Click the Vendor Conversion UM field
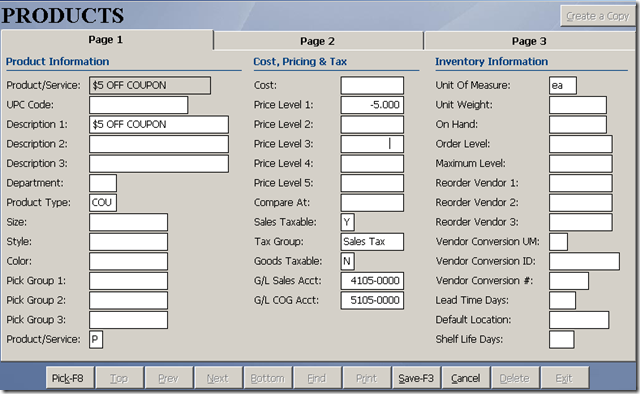 point(558,242)
